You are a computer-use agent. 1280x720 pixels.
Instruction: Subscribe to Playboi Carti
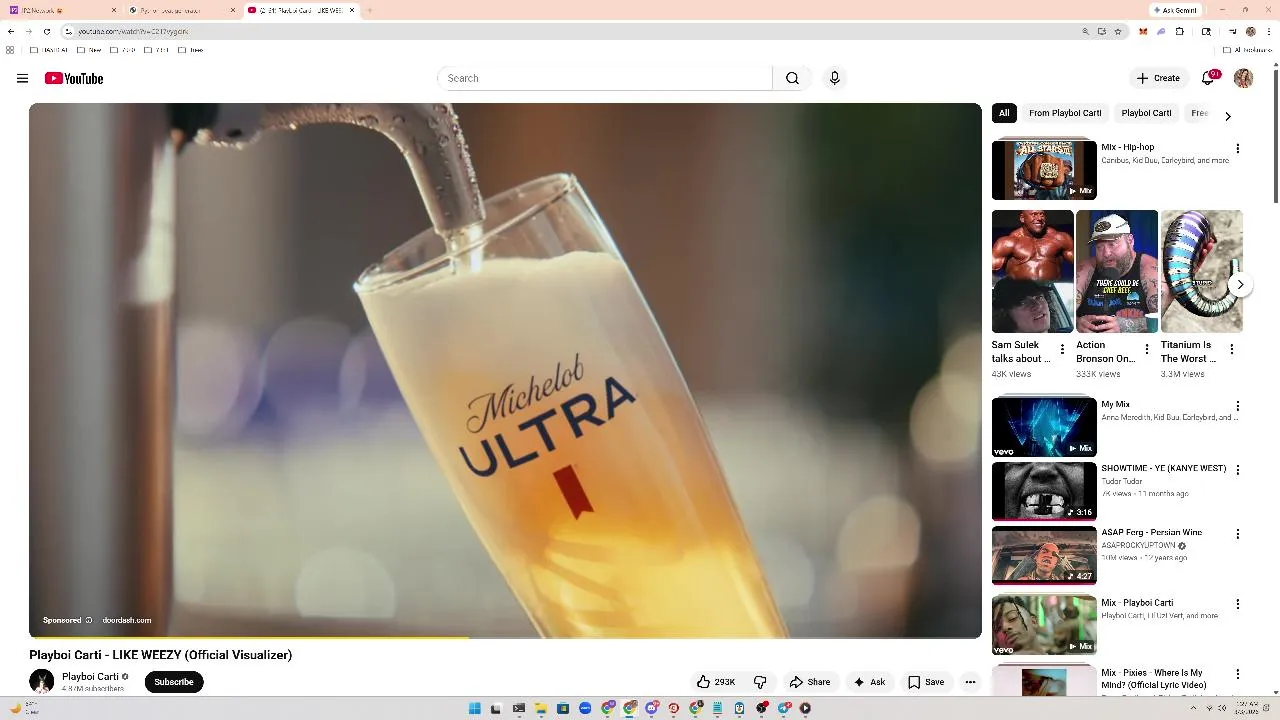coord(174,682)
